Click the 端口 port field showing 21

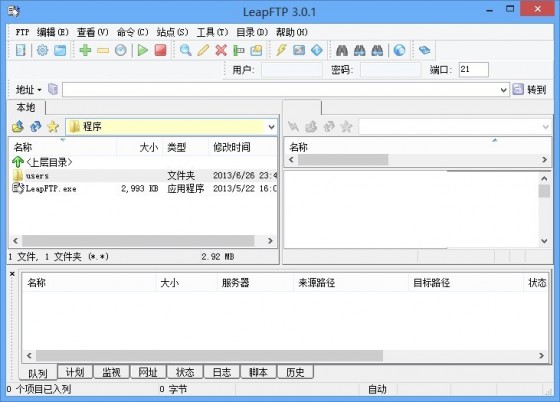pyautogui.click(x=474, y=70)
